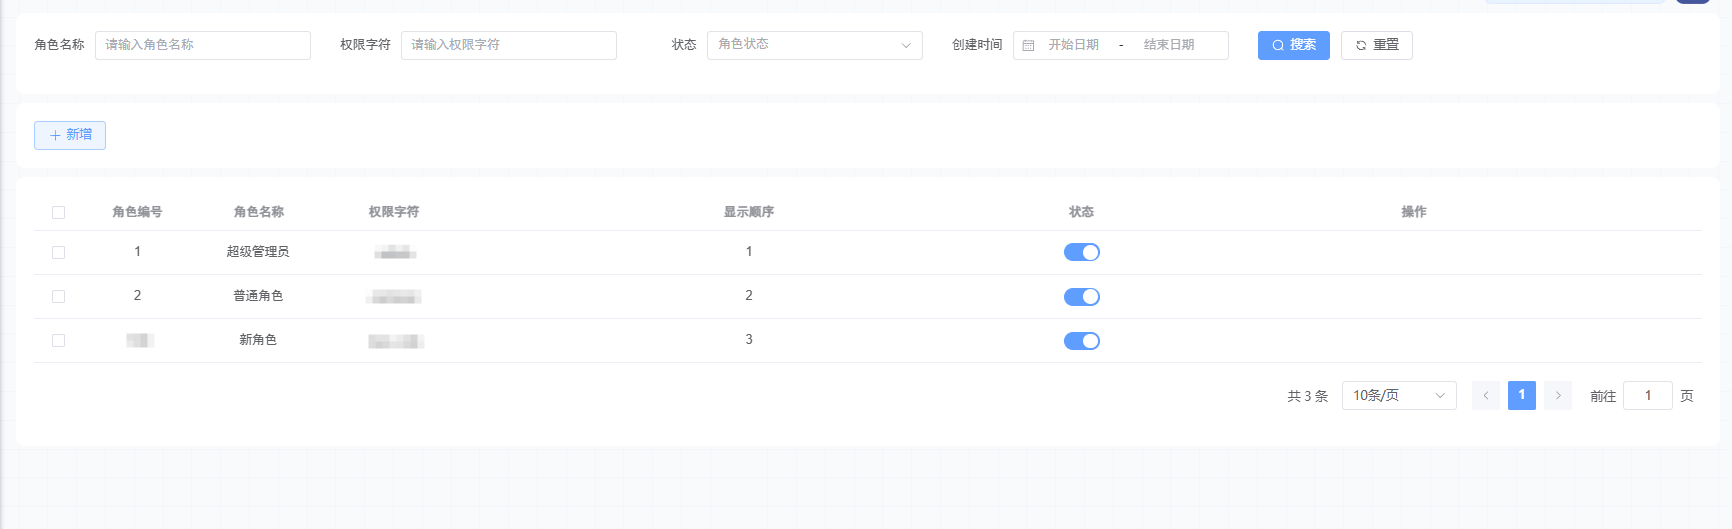Click the 权限字符 input field
The image size is (1732, 529).
[x=508, y=45]
